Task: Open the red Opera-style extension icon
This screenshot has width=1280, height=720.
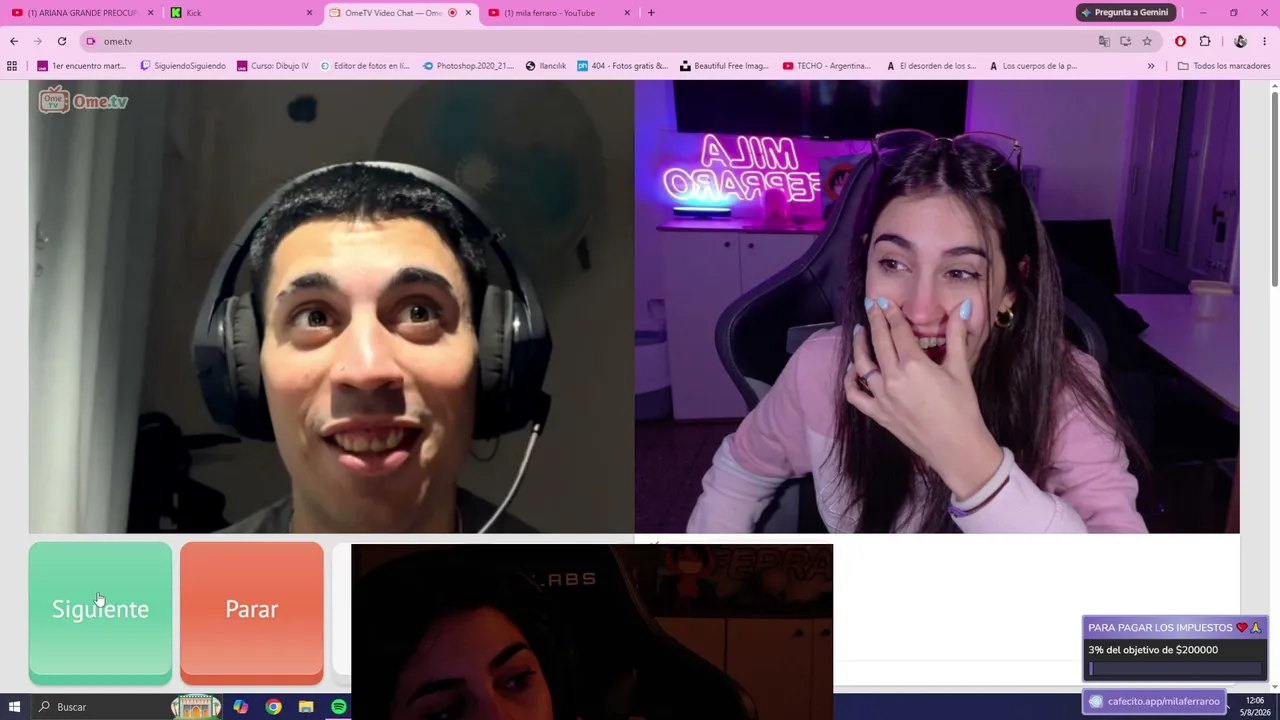Action: pyautogui.click(x=1181, y=41)
